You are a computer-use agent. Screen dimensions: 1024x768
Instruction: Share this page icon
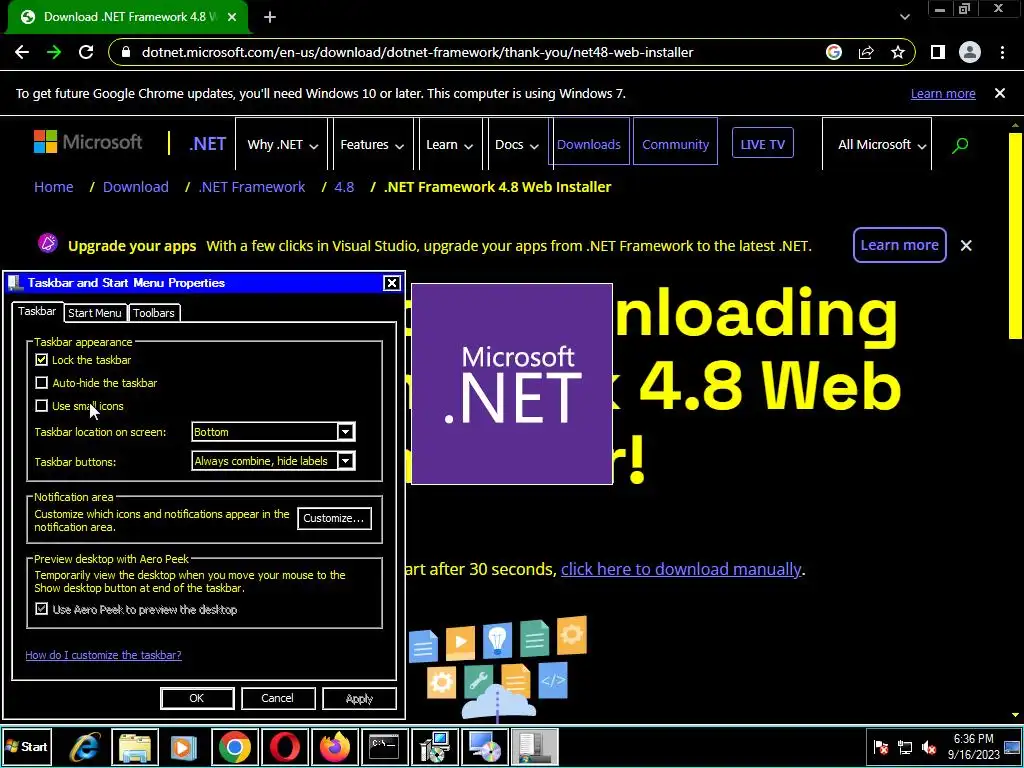tap(866, 52)
